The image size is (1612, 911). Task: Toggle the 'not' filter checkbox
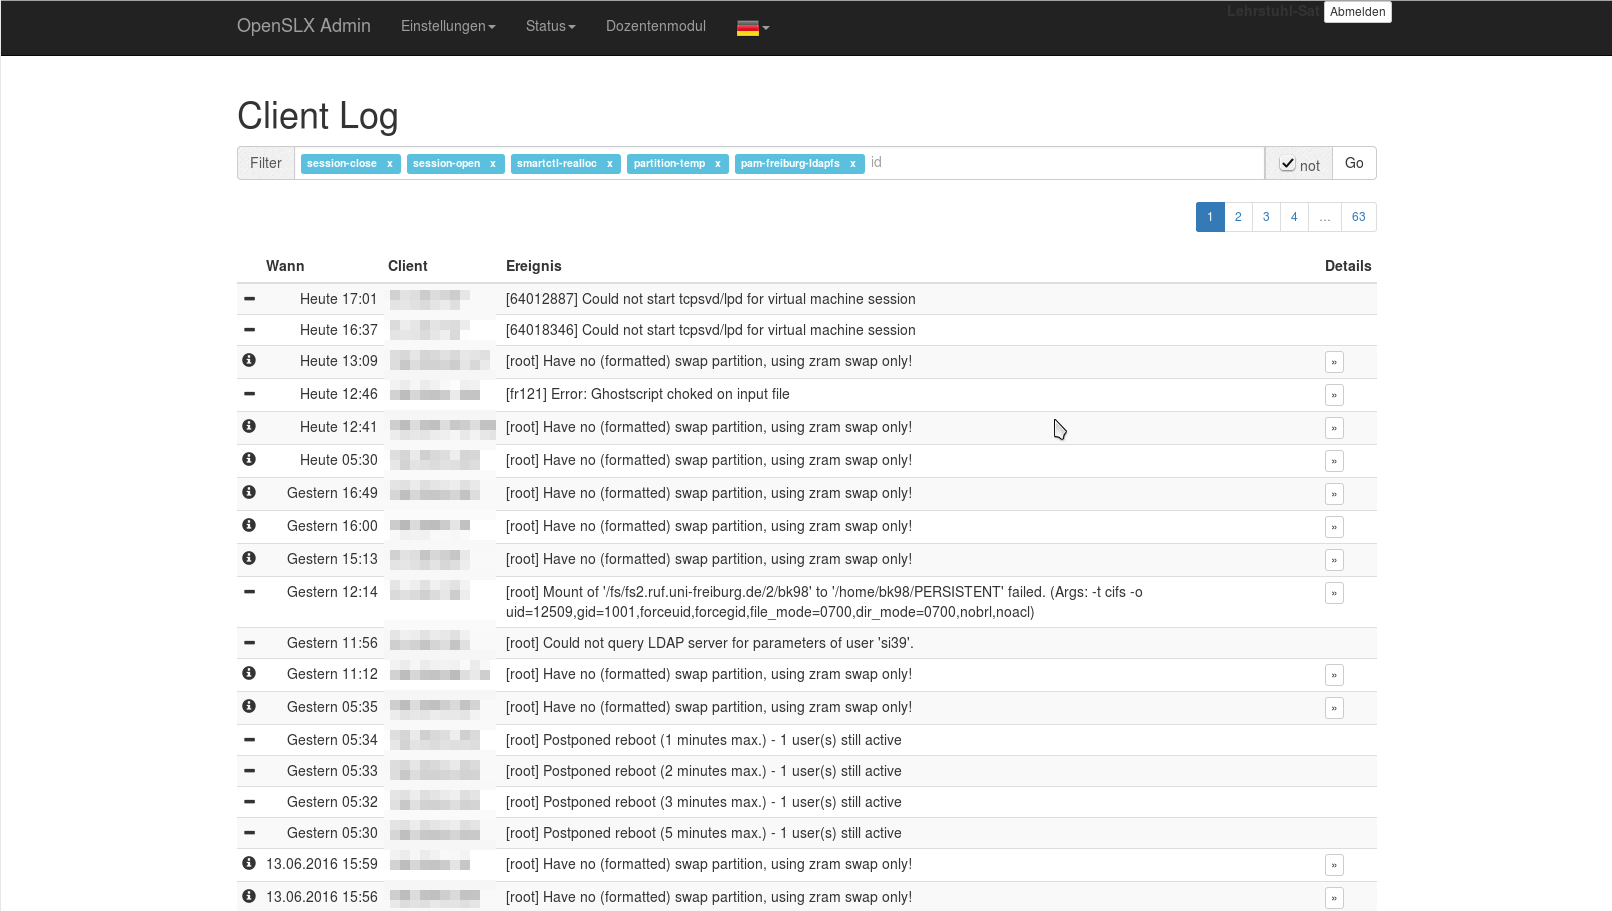1288,164
